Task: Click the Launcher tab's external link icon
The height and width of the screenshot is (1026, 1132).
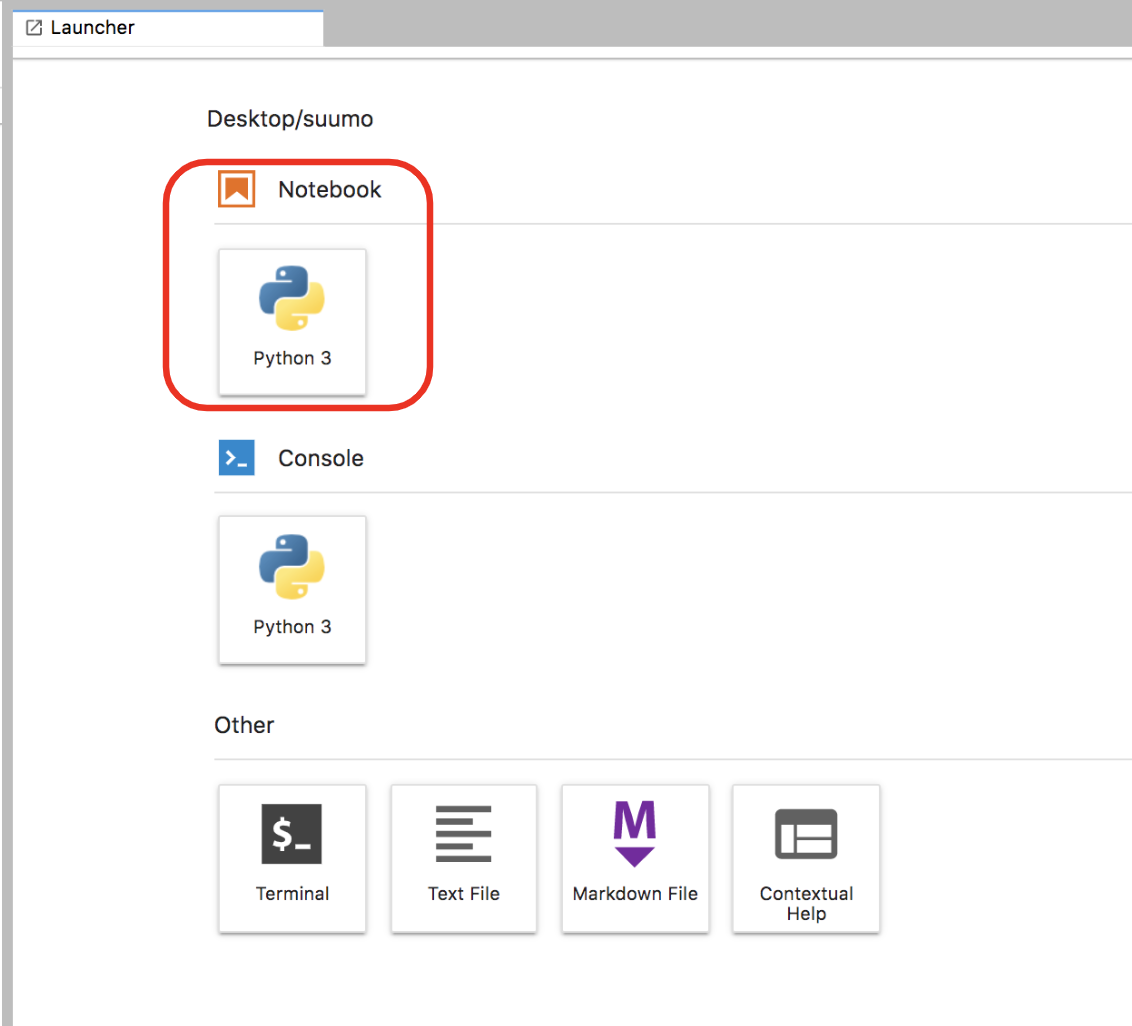Action: click(34, 28)
